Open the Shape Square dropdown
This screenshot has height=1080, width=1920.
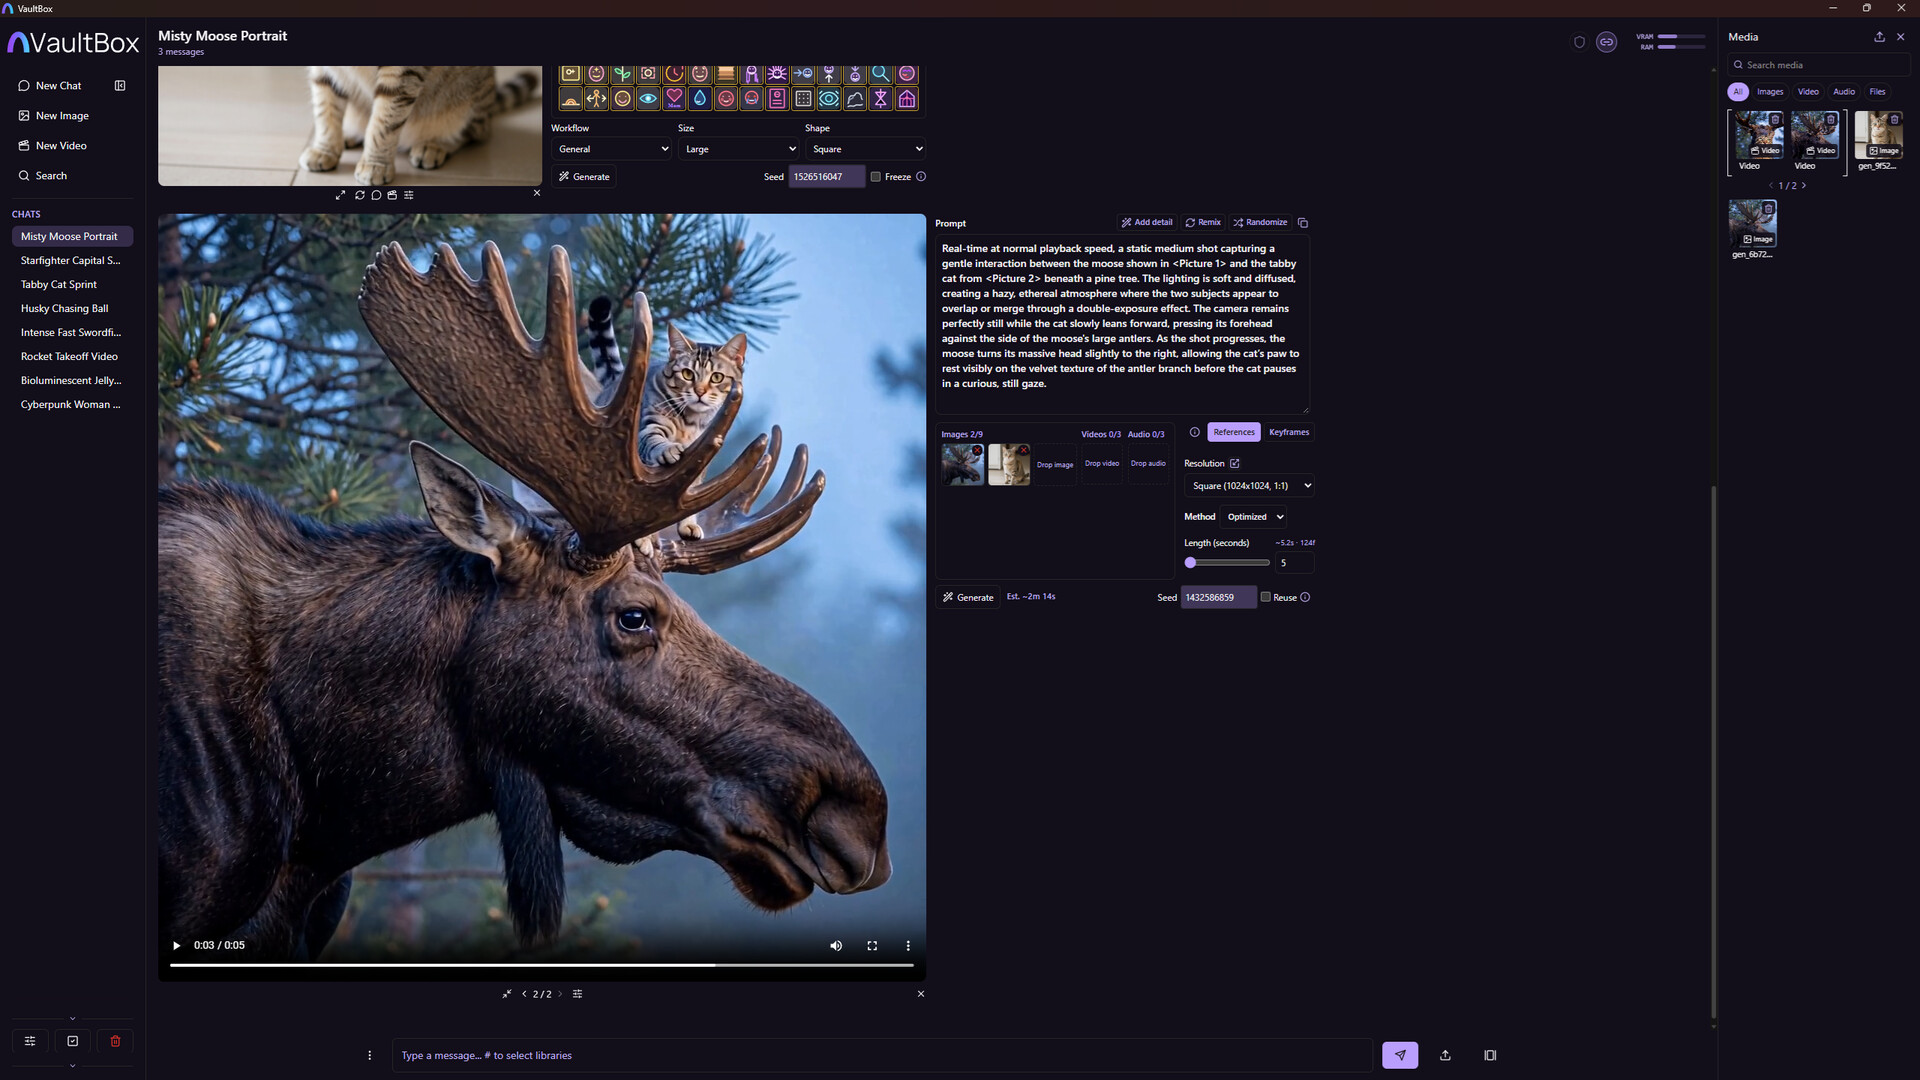click(x=866, y=149)
